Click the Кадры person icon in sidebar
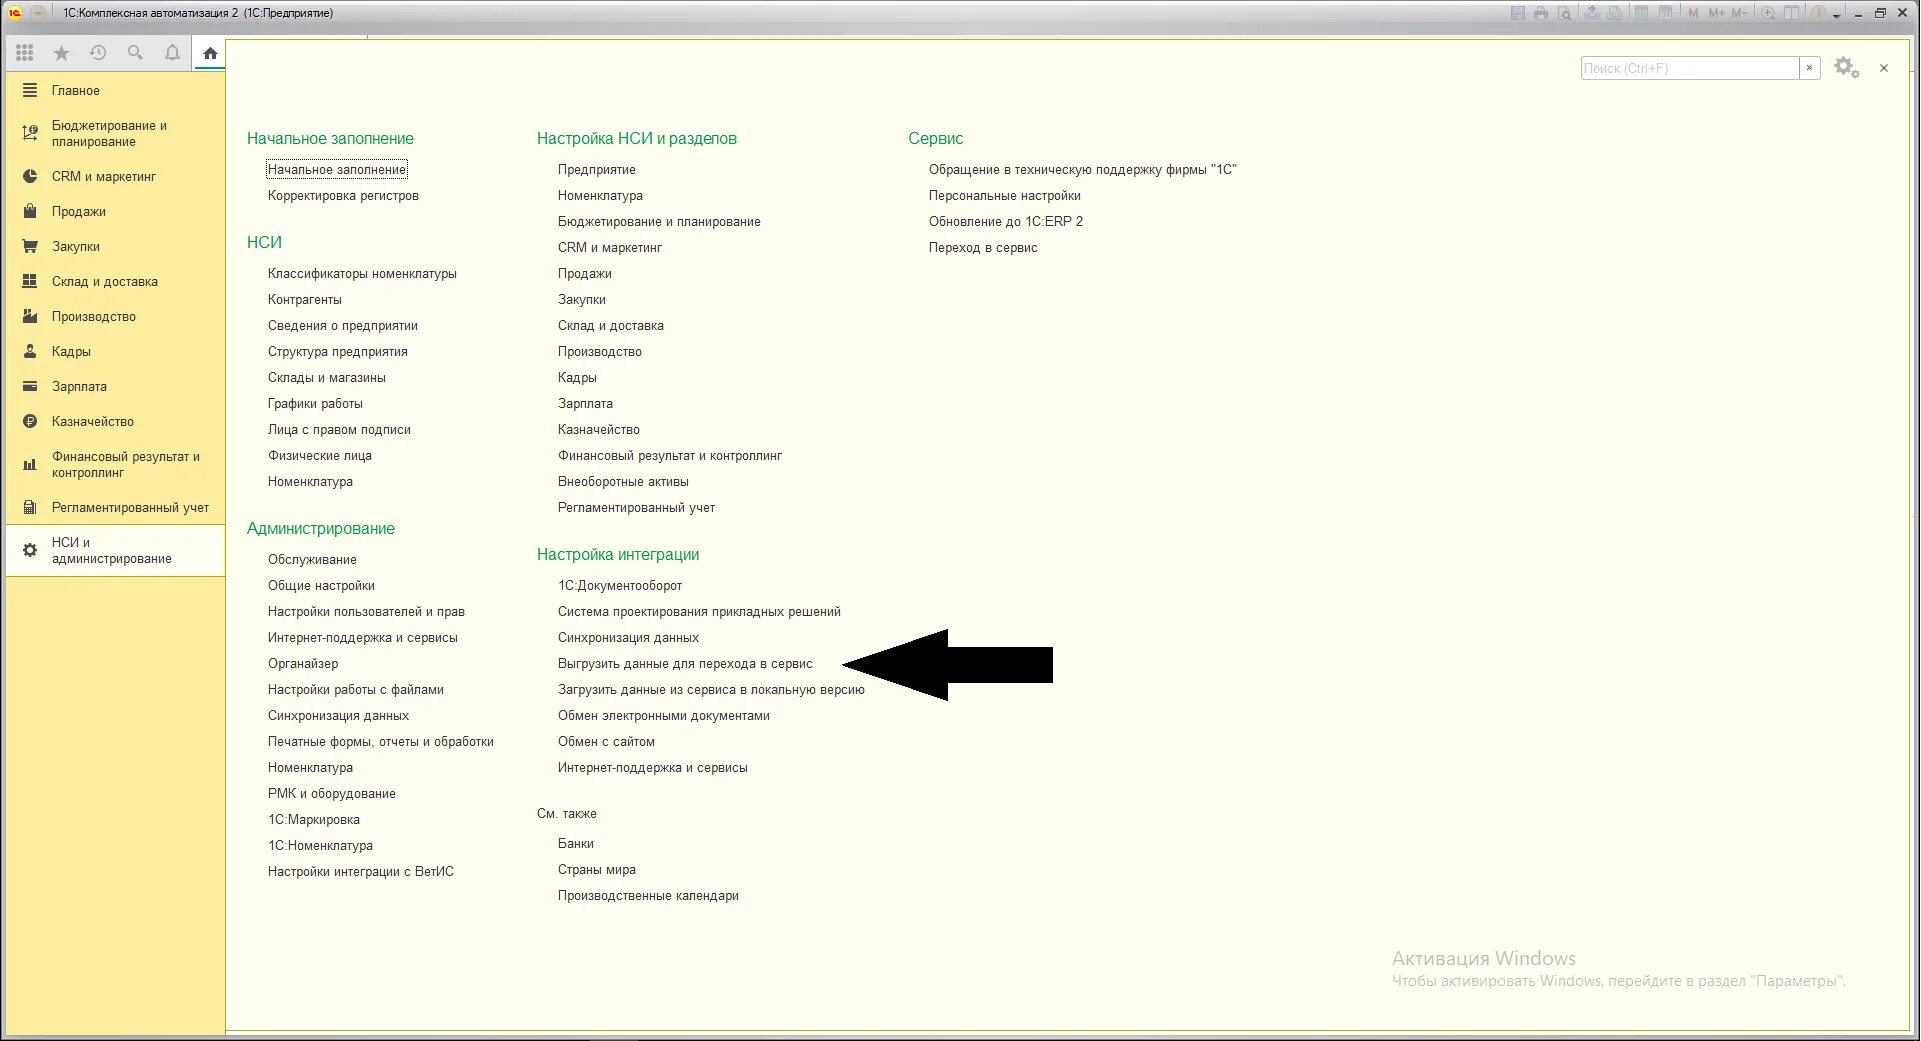The width and height of the screenshot is (1921, 1041). coord(30,351)
